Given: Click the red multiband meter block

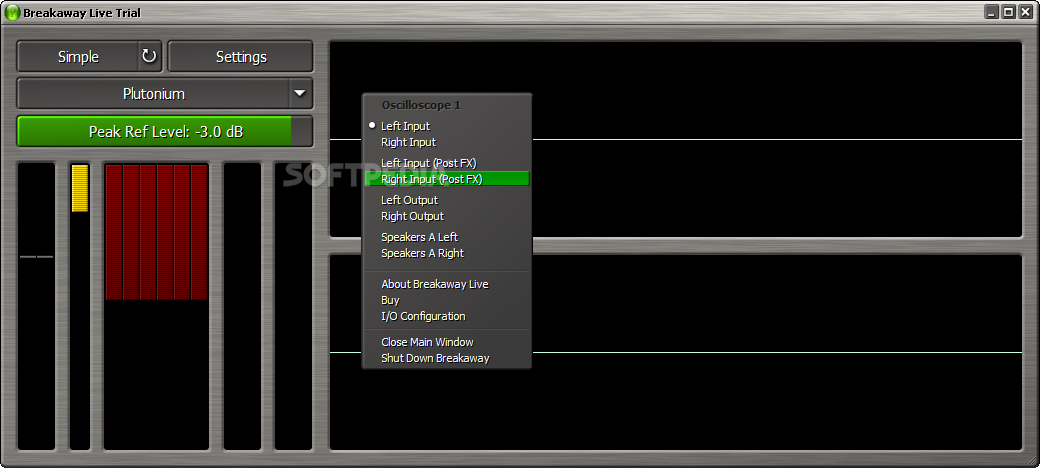Looking at the screenshot, I should pyautogui.click(x=157, y=232).
